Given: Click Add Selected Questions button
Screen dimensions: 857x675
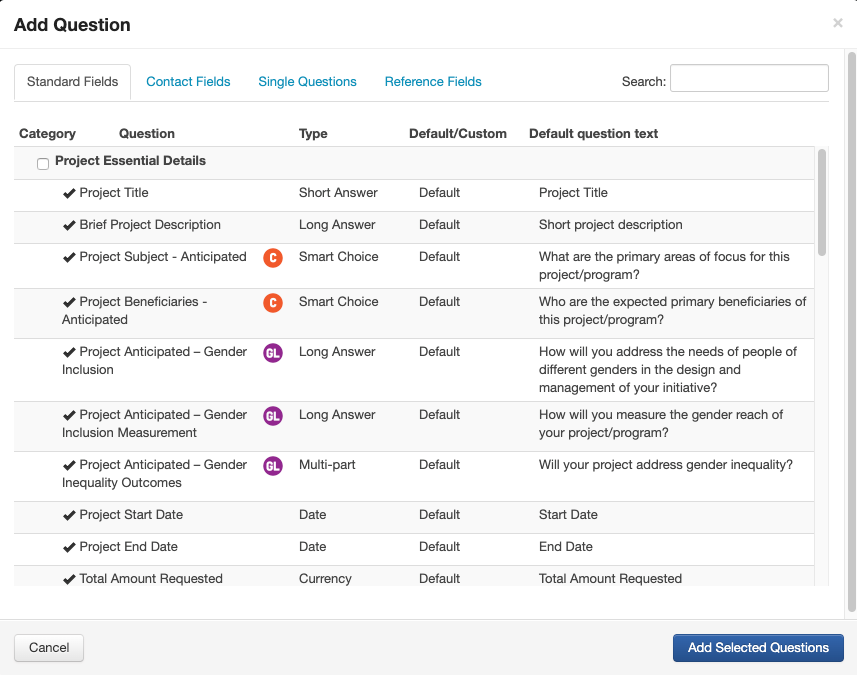Looking at the screenshot, I should [x=757, y=647].
